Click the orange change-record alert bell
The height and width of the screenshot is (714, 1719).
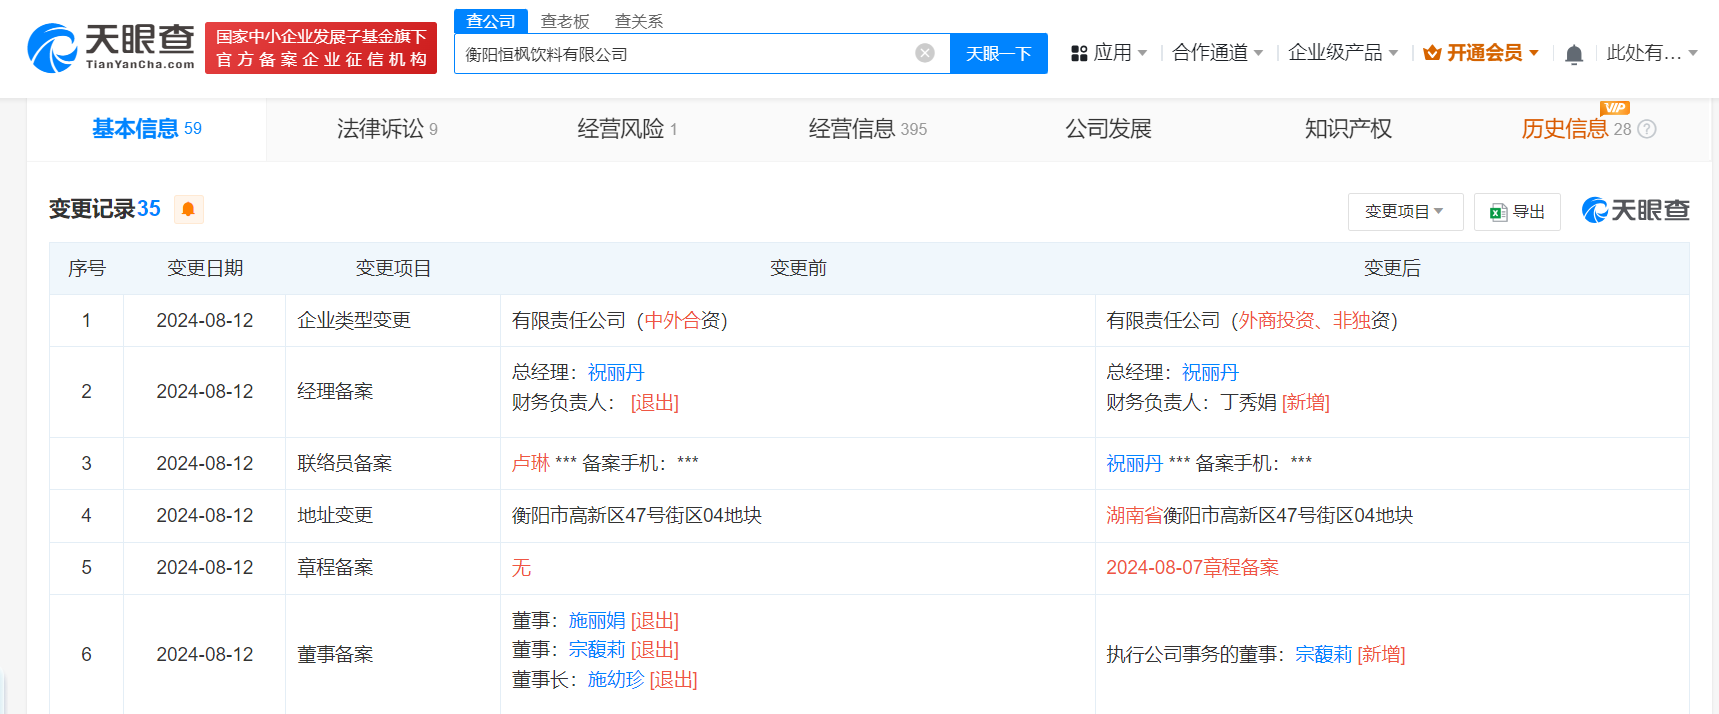188,209
